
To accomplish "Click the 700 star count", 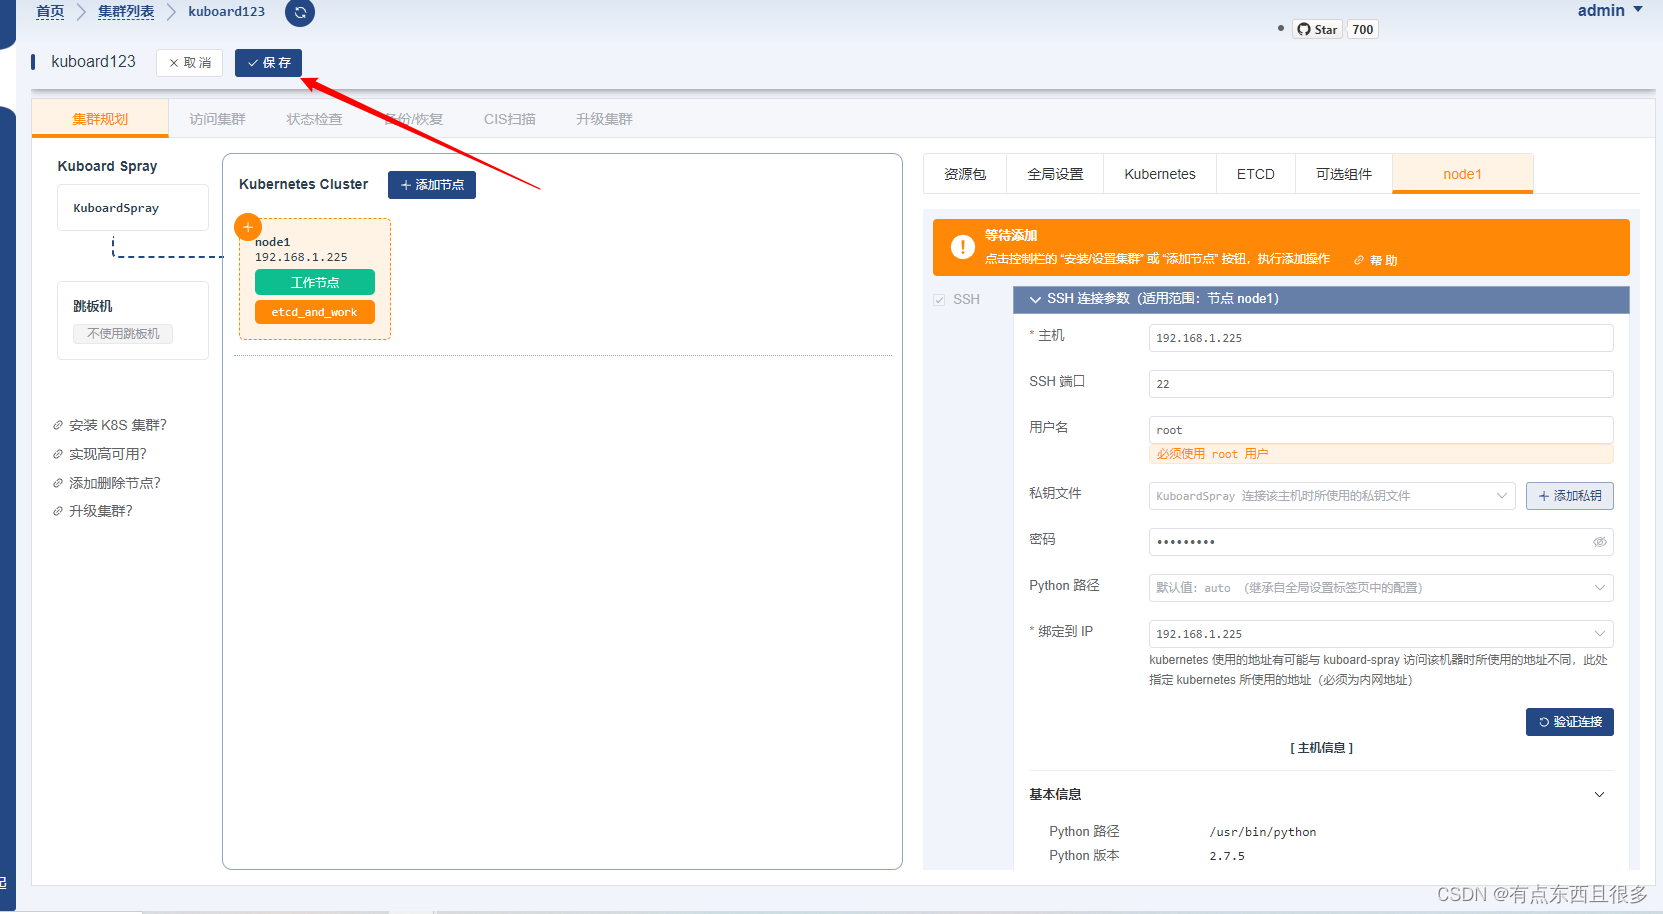I will pos(1362,29).
